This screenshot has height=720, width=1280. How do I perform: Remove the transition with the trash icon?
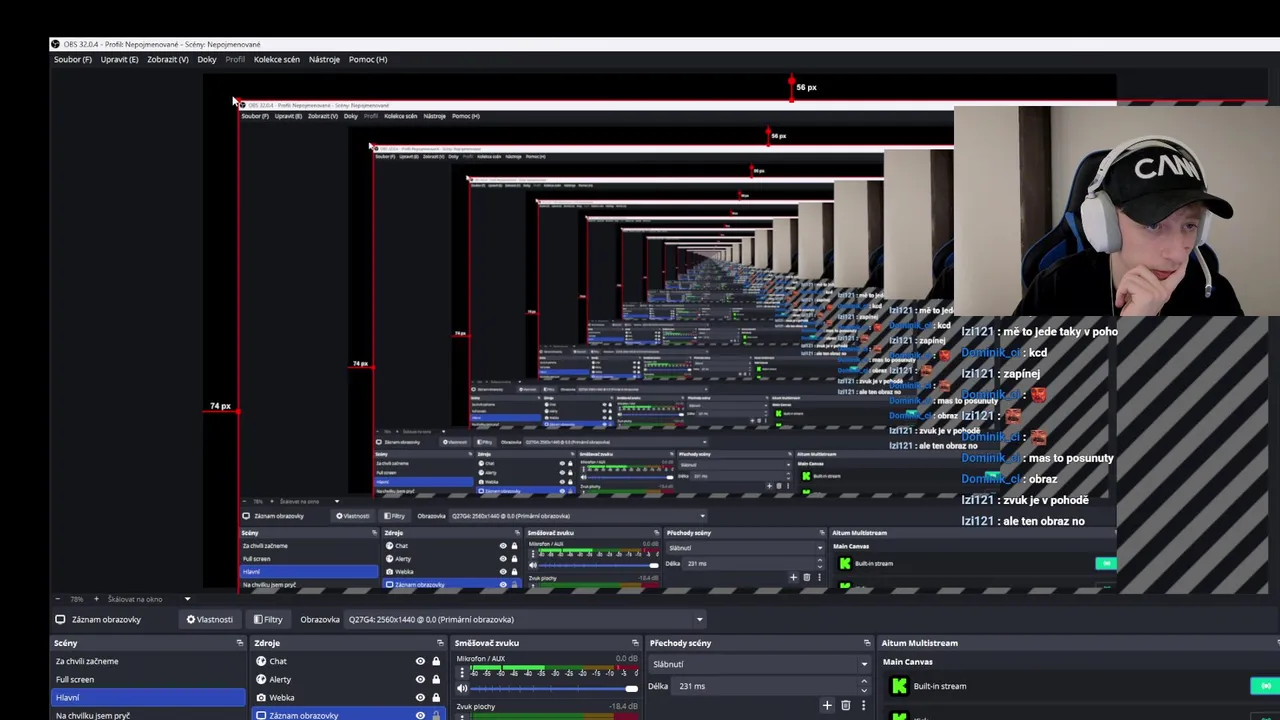(845, 706)
